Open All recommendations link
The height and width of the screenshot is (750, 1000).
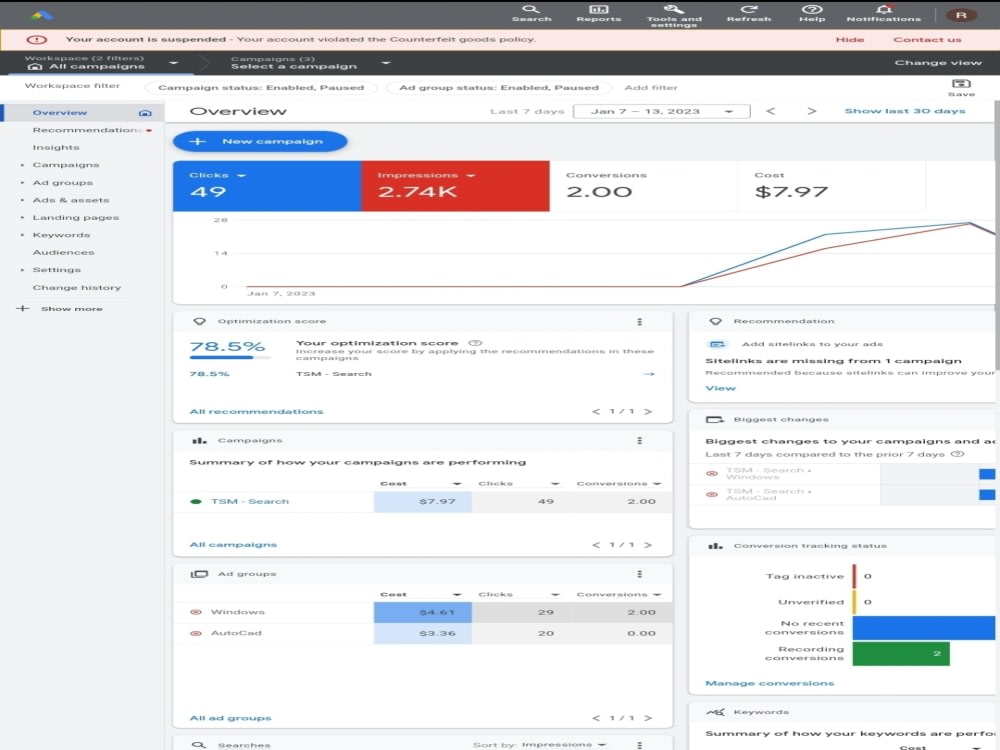pos(256,412)
